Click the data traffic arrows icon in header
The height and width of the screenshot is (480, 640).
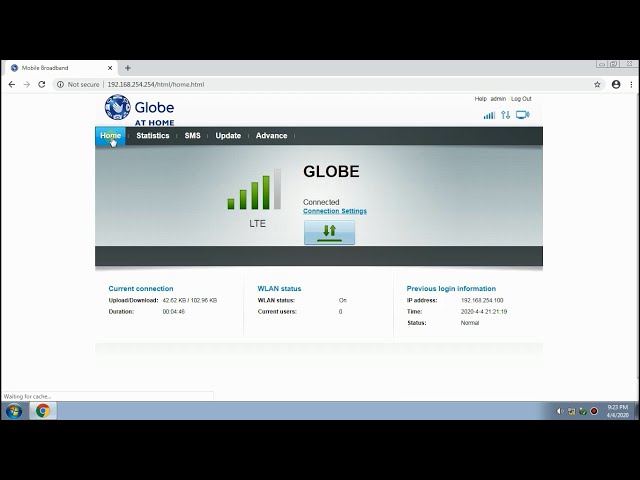[506, 115]
